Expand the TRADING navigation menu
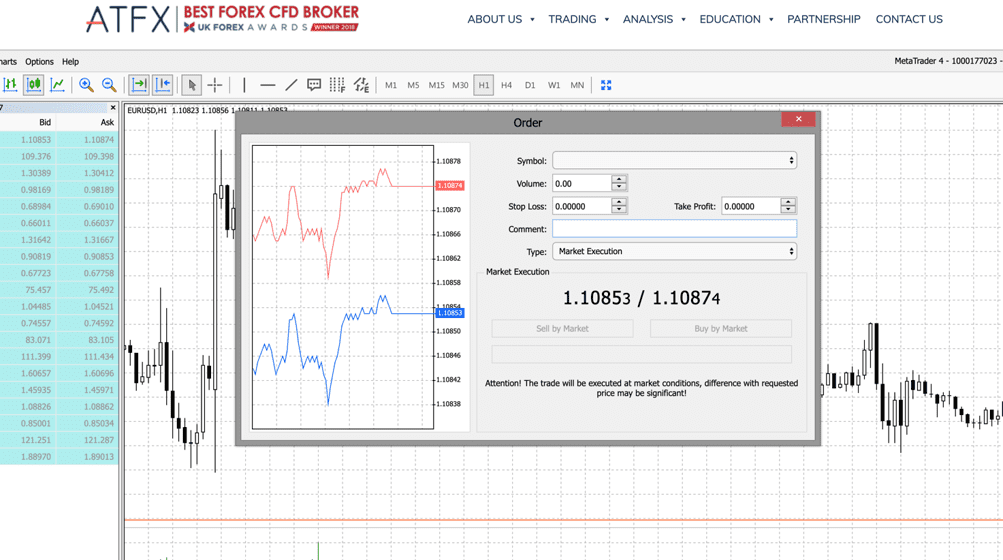 point(578,19)
